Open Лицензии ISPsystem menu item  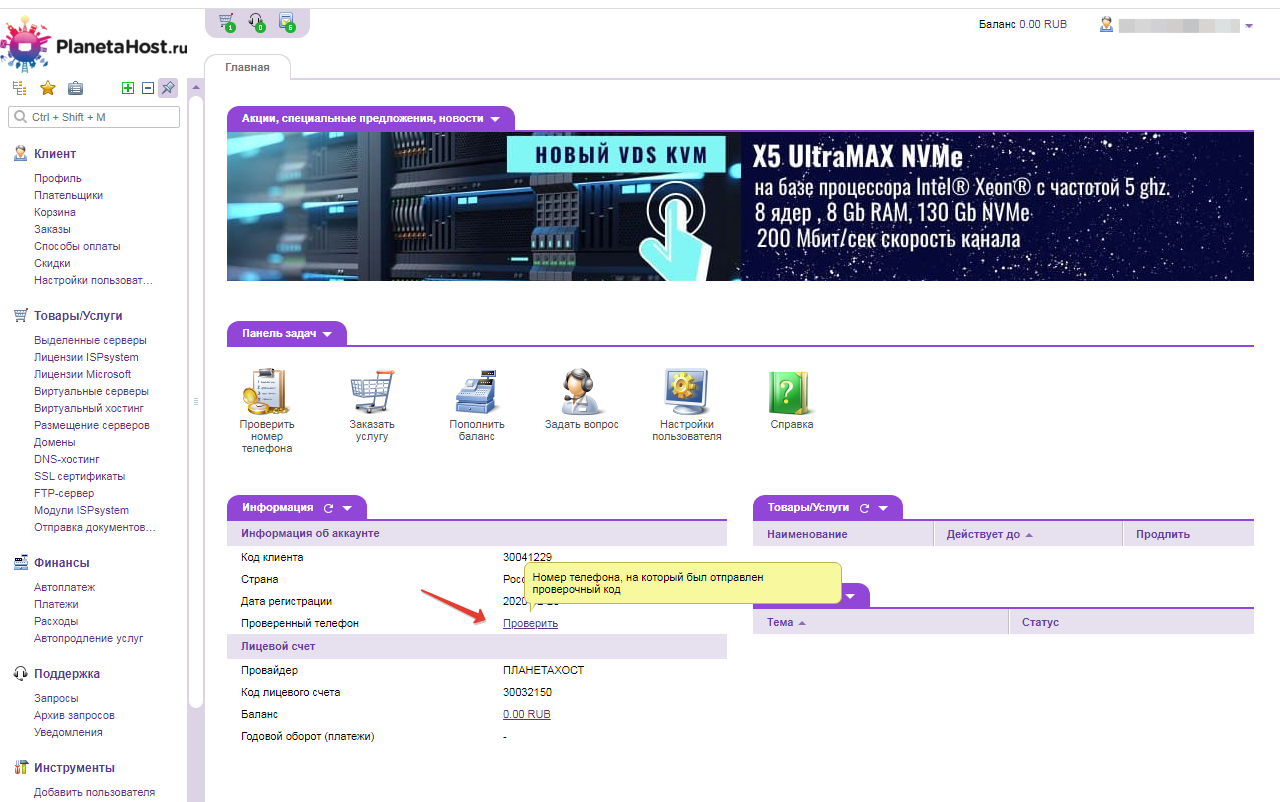[86, 357]
